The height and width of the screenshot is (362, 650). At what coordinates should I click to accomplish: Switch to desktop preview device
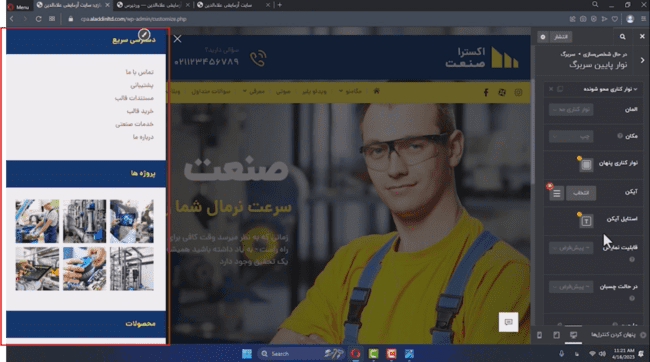[x=573, y=335]
